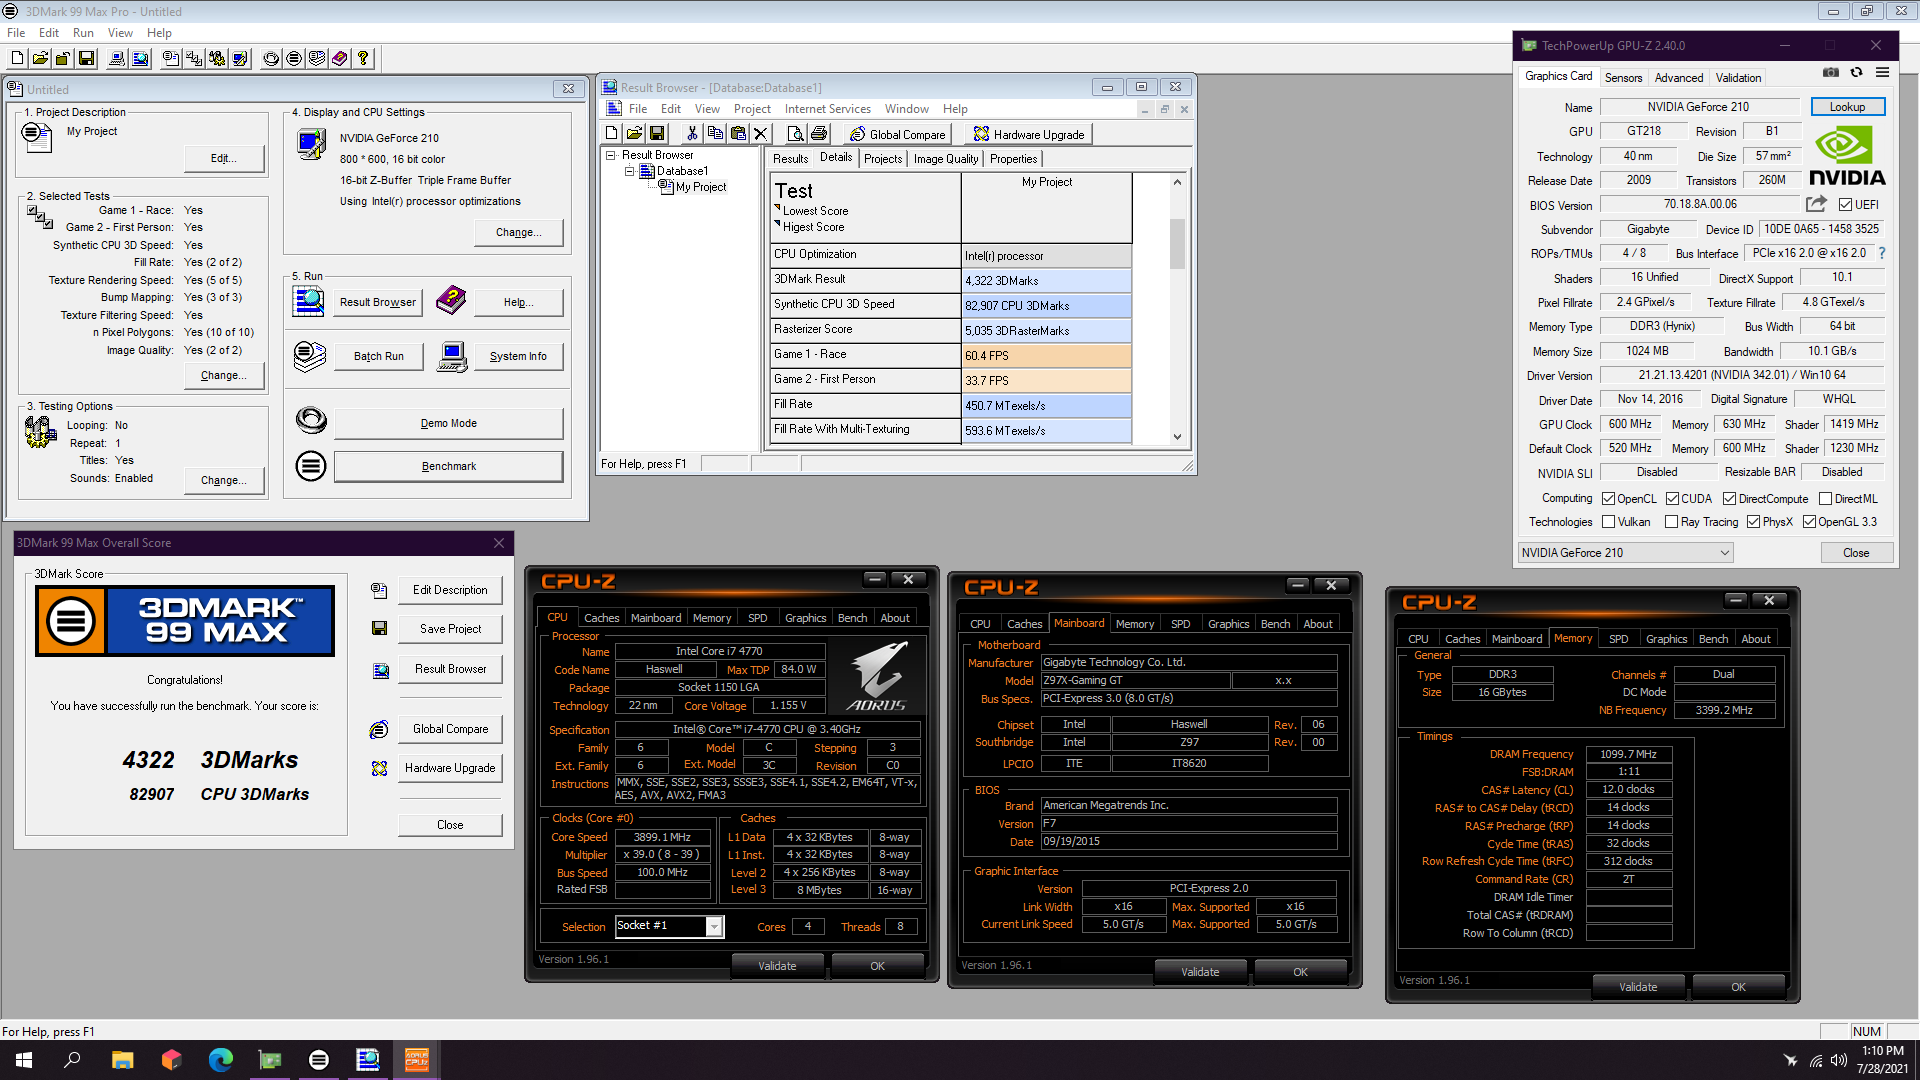Toggle the Ray Tracing checkbox

[x=1671, y=522]
